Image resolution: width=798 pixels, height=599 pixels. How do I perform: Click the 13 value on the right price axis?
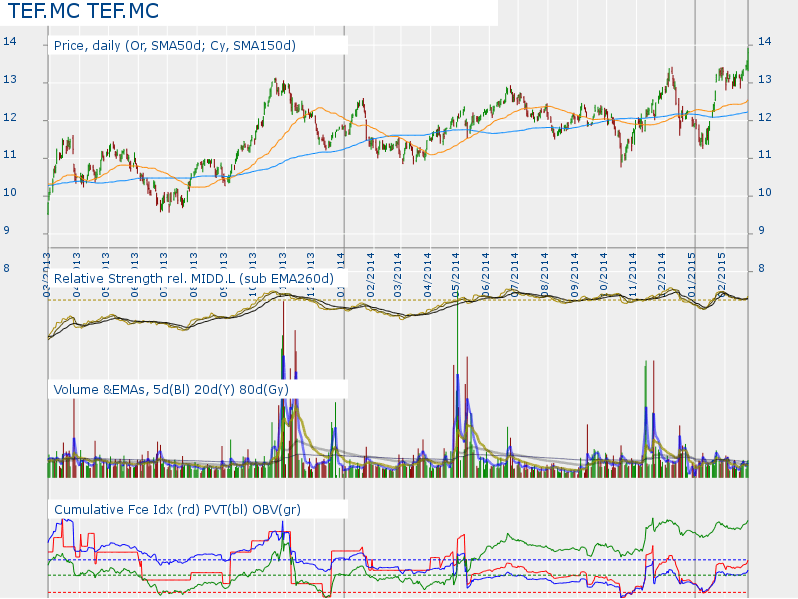pyautogui.click(x=764, y=79)
